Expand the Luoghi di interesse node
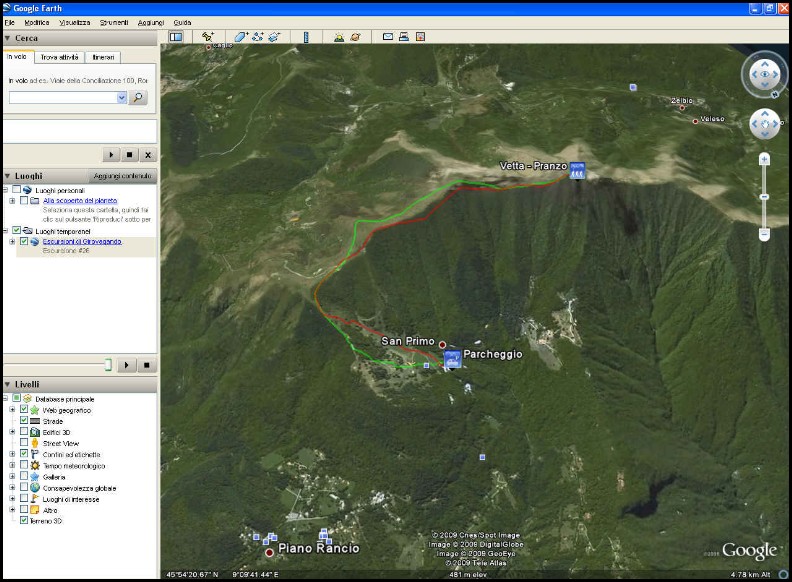 tap(12, 498)
